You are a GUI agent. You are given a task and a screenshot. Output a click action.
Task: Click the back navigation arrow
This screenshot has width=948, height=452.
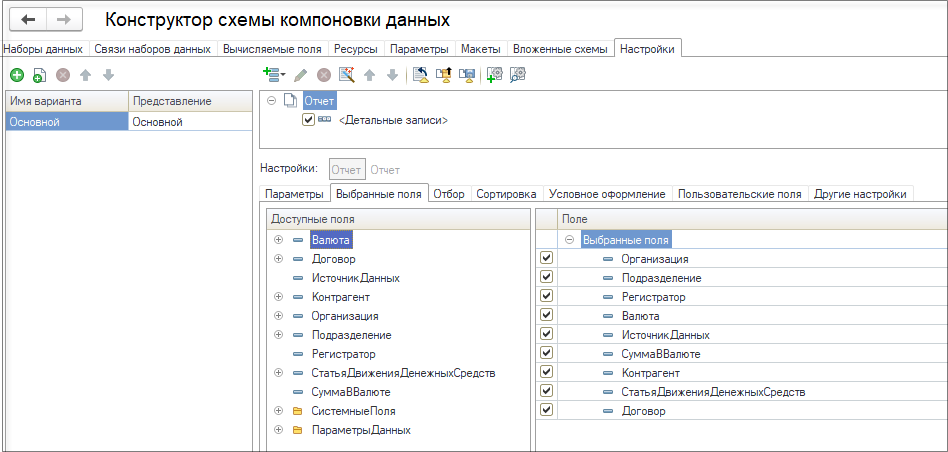[x=28, y=19]
